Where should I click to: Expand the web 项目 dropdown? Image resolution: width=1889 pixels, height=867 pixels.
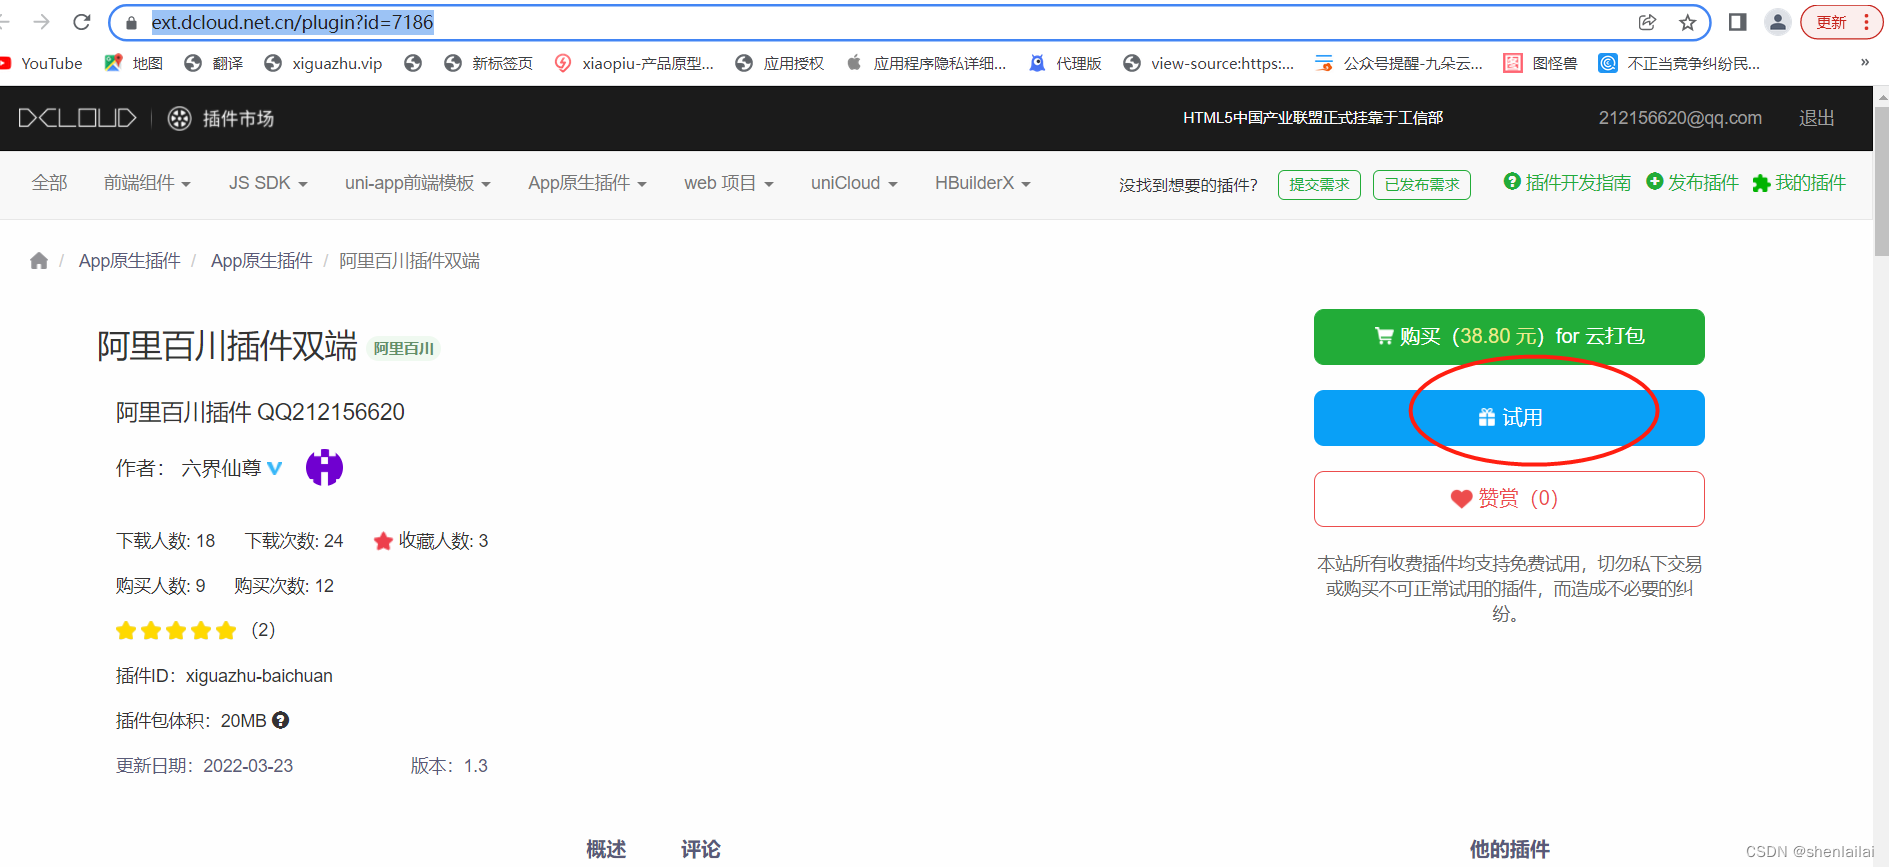pyautogui.click(x=729, y=183)
